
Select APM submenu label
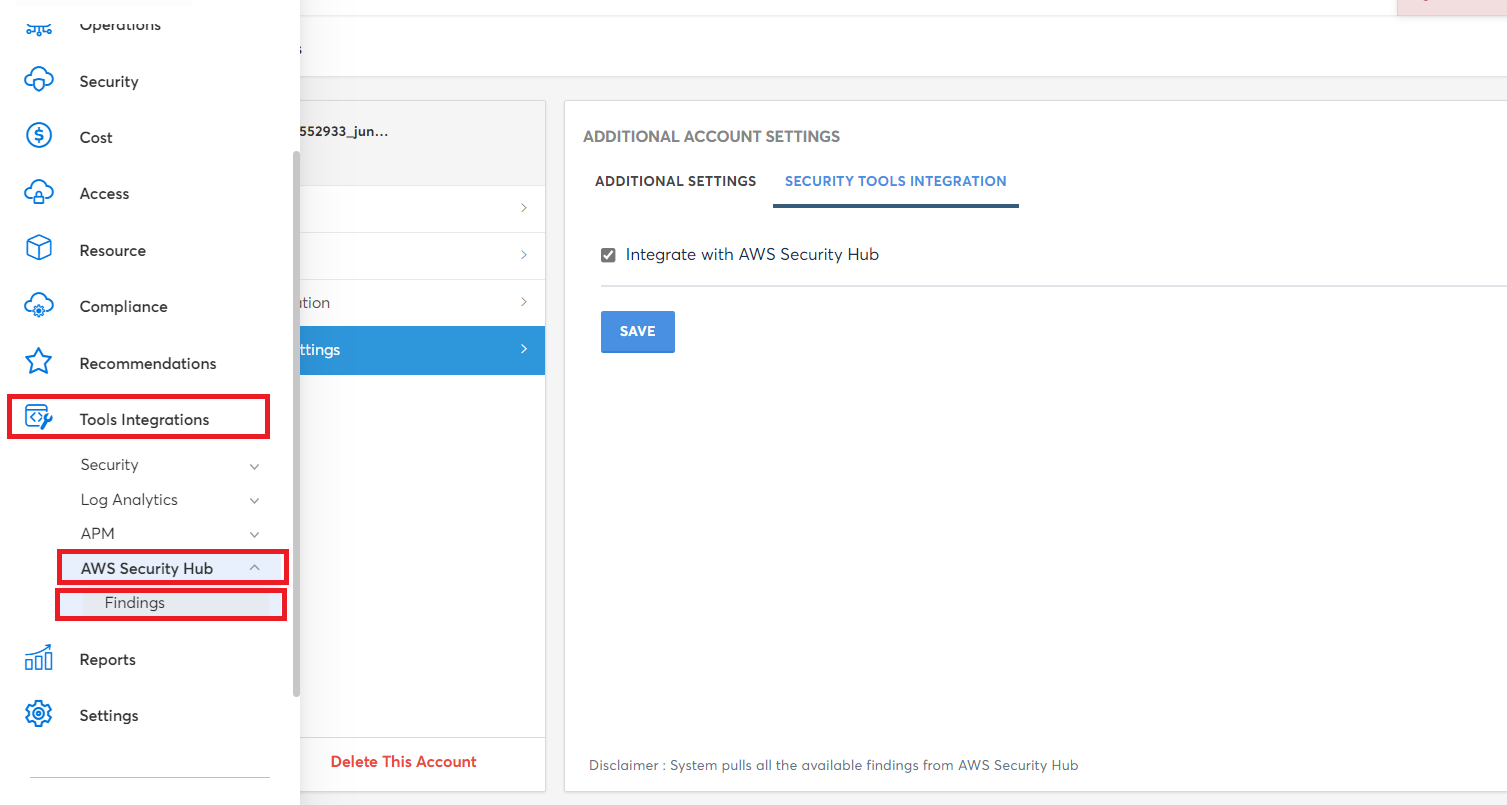[98, 533]
